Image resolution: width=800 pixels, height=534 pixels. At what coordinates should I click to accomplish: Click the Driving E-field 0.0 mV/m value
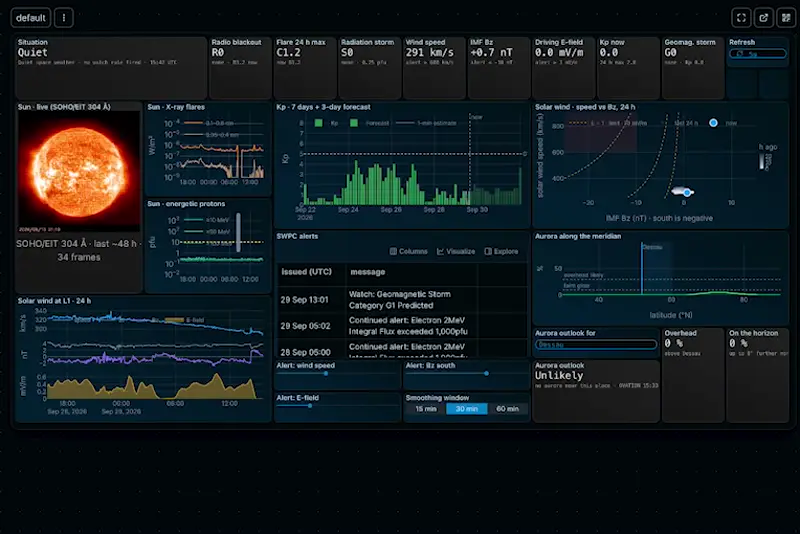click(559, 53)
